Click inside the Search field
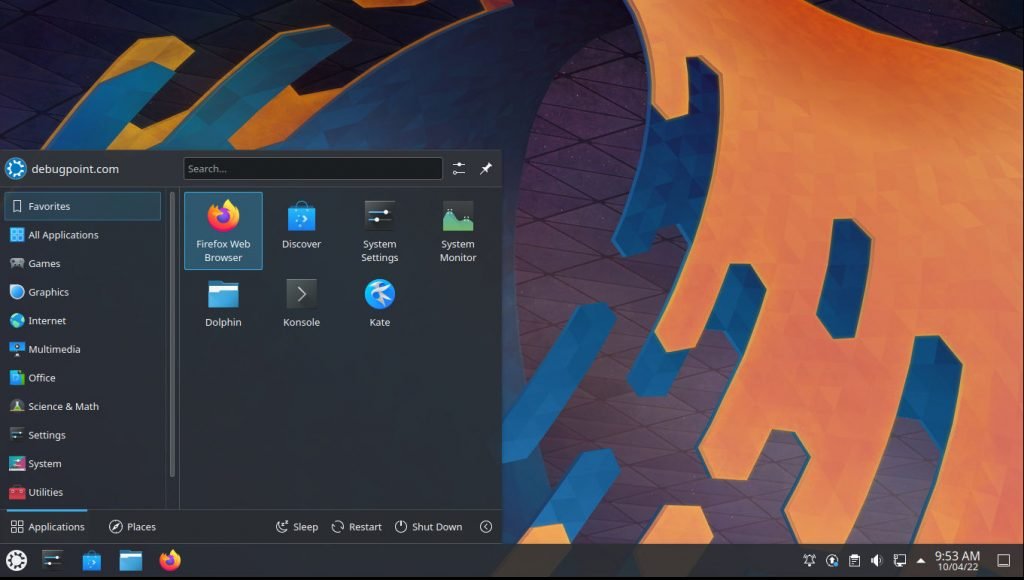The height and width of the screenshot is (580, 1024). (312, 168)
